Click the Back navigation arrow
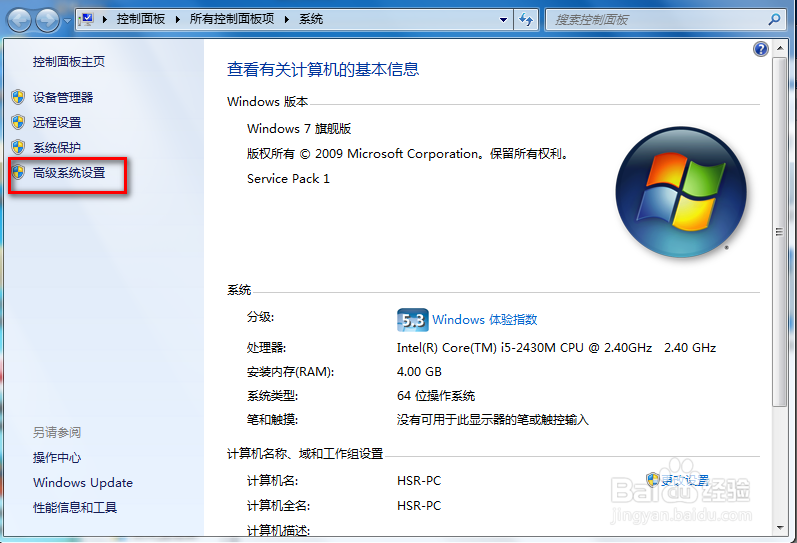This screenshot has width=797, height=543. [x=19, y=20]
